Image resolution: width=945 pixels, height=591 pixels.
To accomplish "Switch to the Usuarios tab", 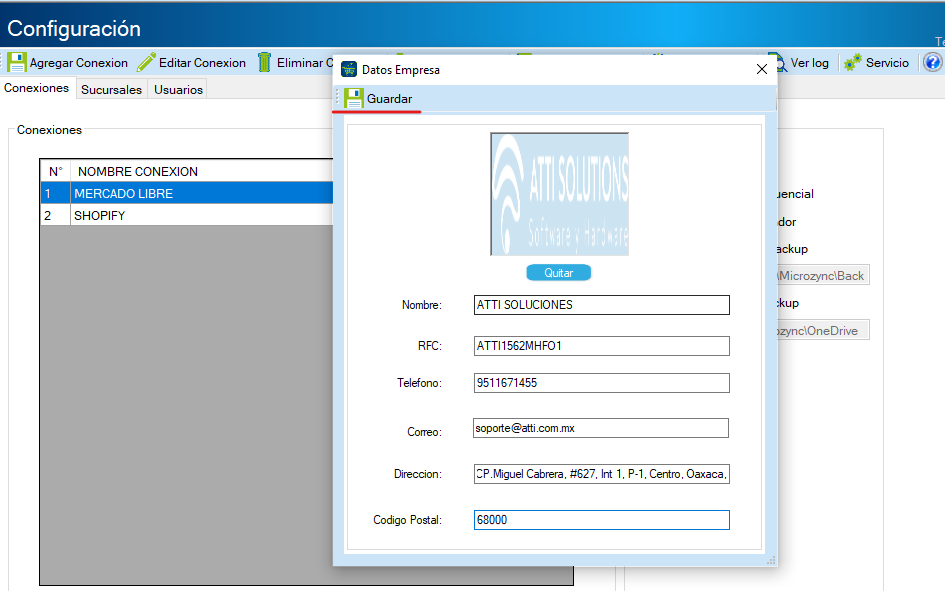I will pyautogui.click(x=178, y=89).
